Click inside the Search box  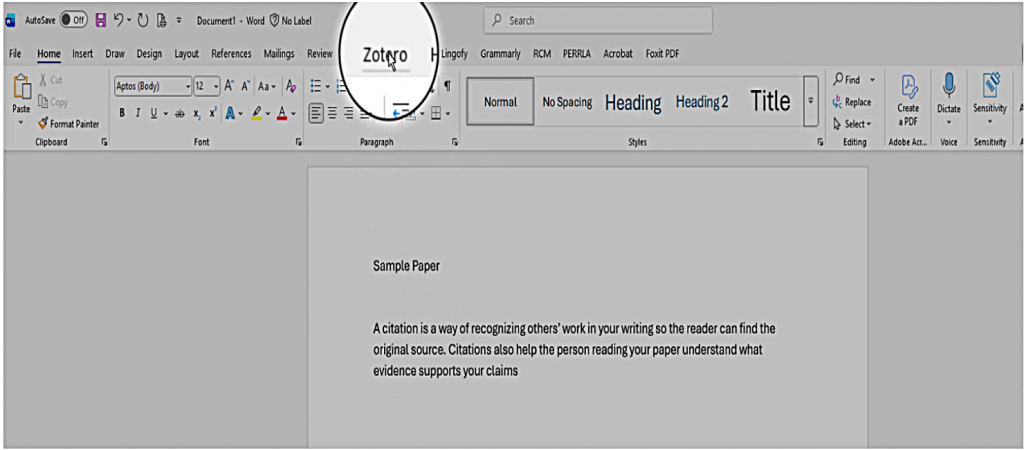[600, 20]
